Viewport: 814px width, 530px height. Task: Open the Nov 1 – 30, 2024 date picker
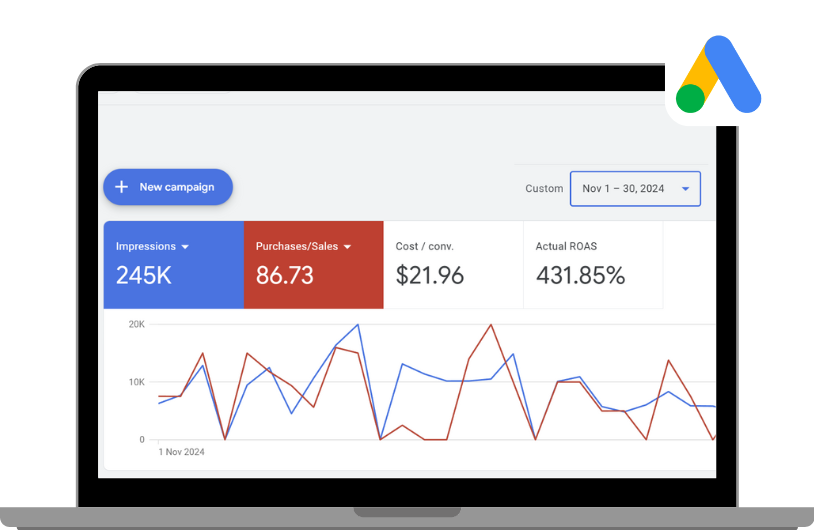pyautogui.click(x=623, y=188)
